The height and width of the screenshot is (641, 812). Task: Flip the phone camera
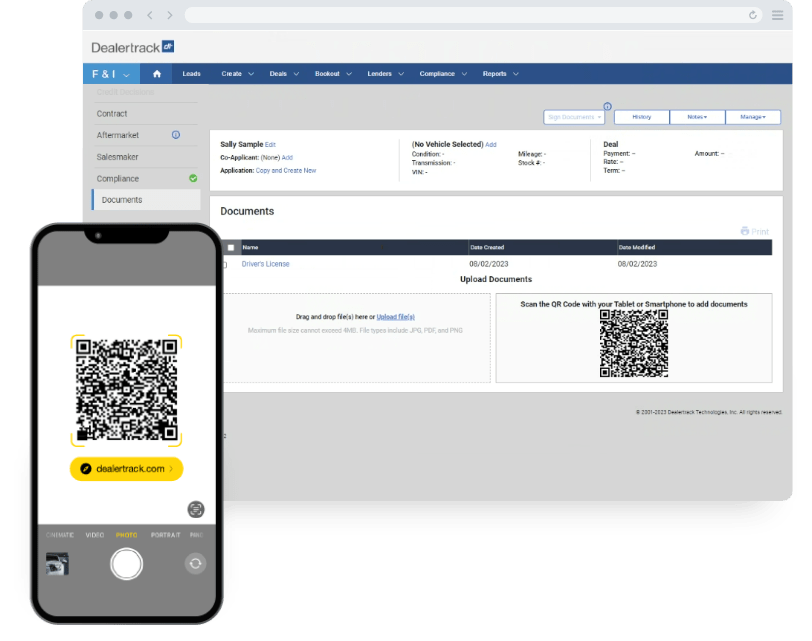pos(195,563)
